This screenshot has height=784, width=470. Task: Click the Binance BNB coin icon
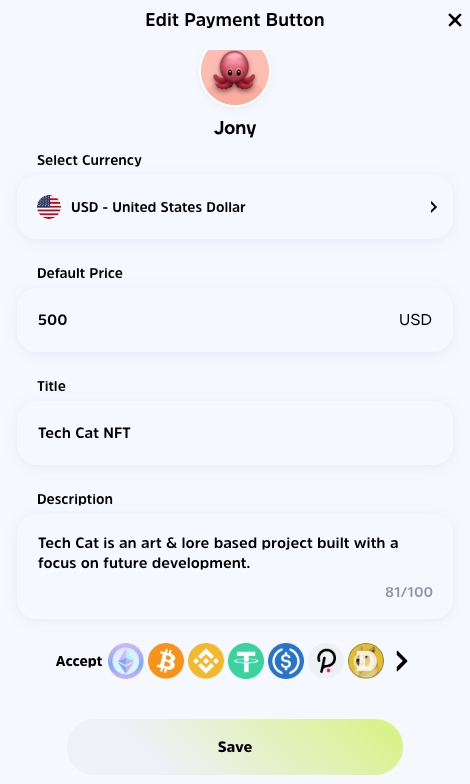coord(206,661)
